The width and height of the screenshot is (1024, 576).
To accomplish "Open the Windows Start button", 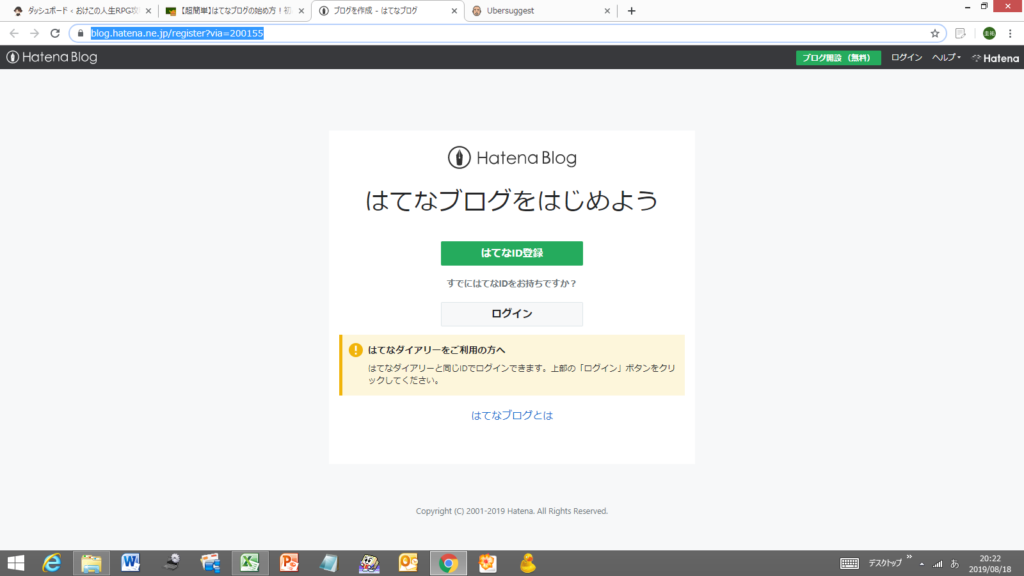I will click(x=16, y=563).
